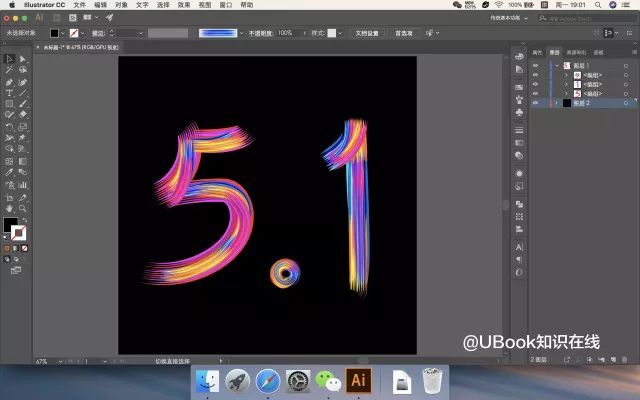Viewport: 640px width, 400px height.
Task: Hide layer 图层 1 with eye icon
Action: tap(535, 66)
